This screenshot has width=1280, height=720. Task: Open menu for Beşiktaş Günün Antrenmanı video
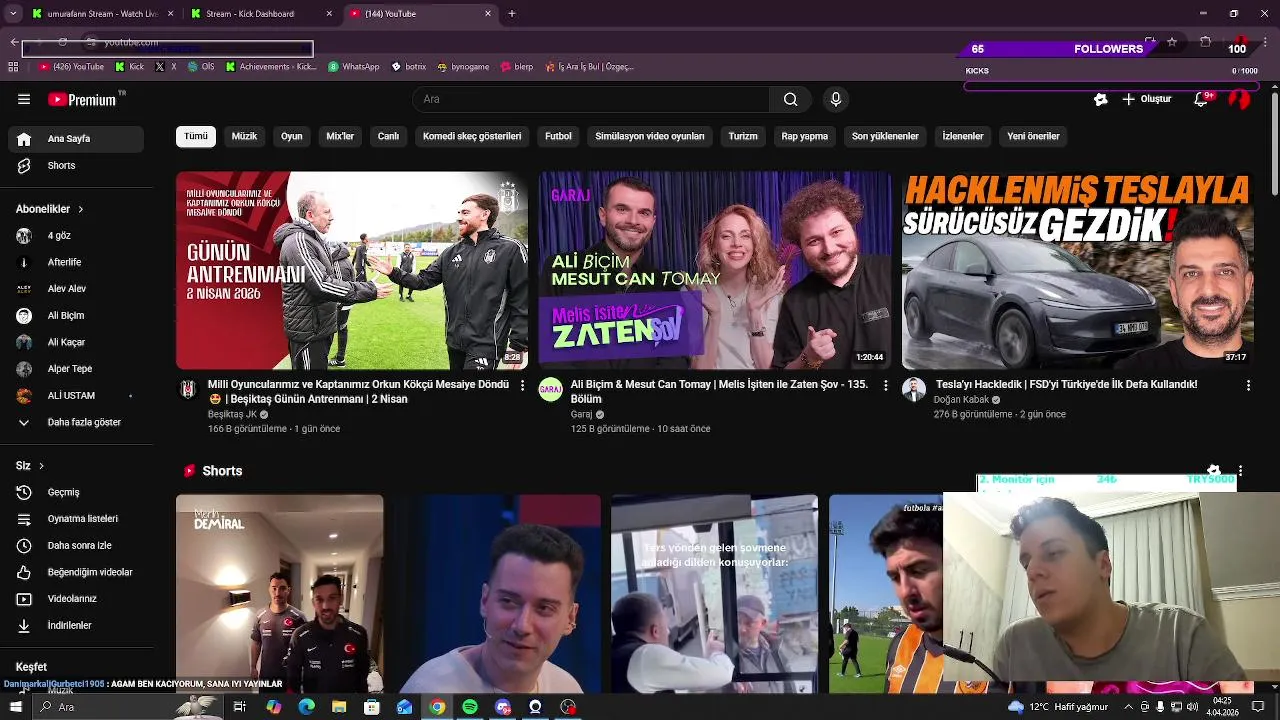click(522, 385)
